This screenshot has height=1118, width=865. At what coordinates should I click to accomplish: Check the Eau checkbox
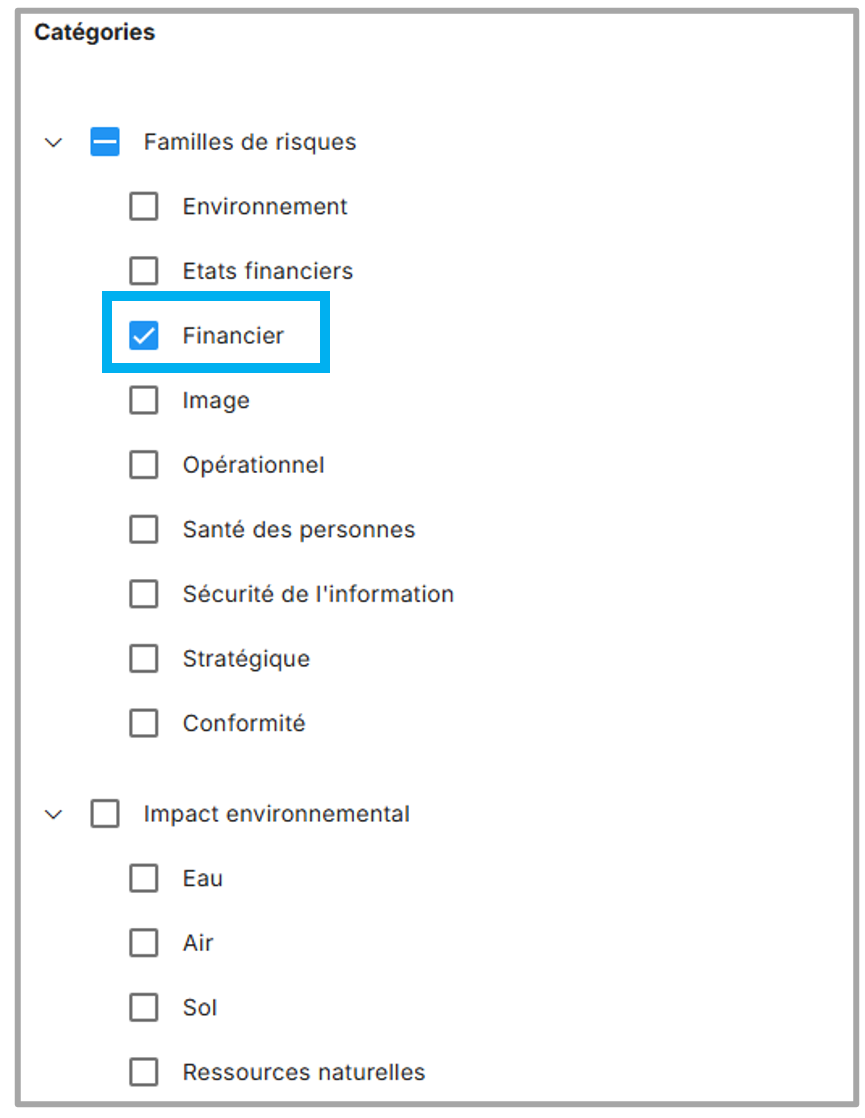pyautogui.click(x=144, y=879)
